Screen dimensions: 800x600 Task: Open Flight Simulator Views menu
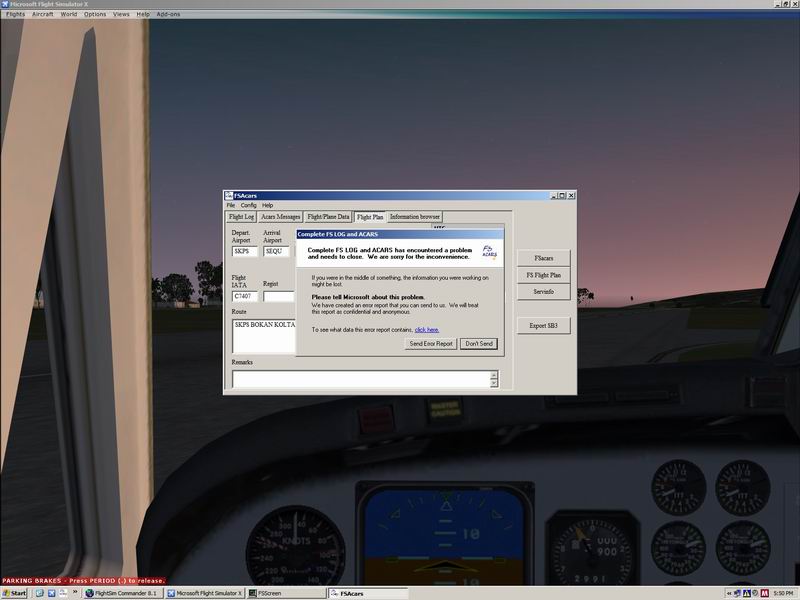(121, 14)
